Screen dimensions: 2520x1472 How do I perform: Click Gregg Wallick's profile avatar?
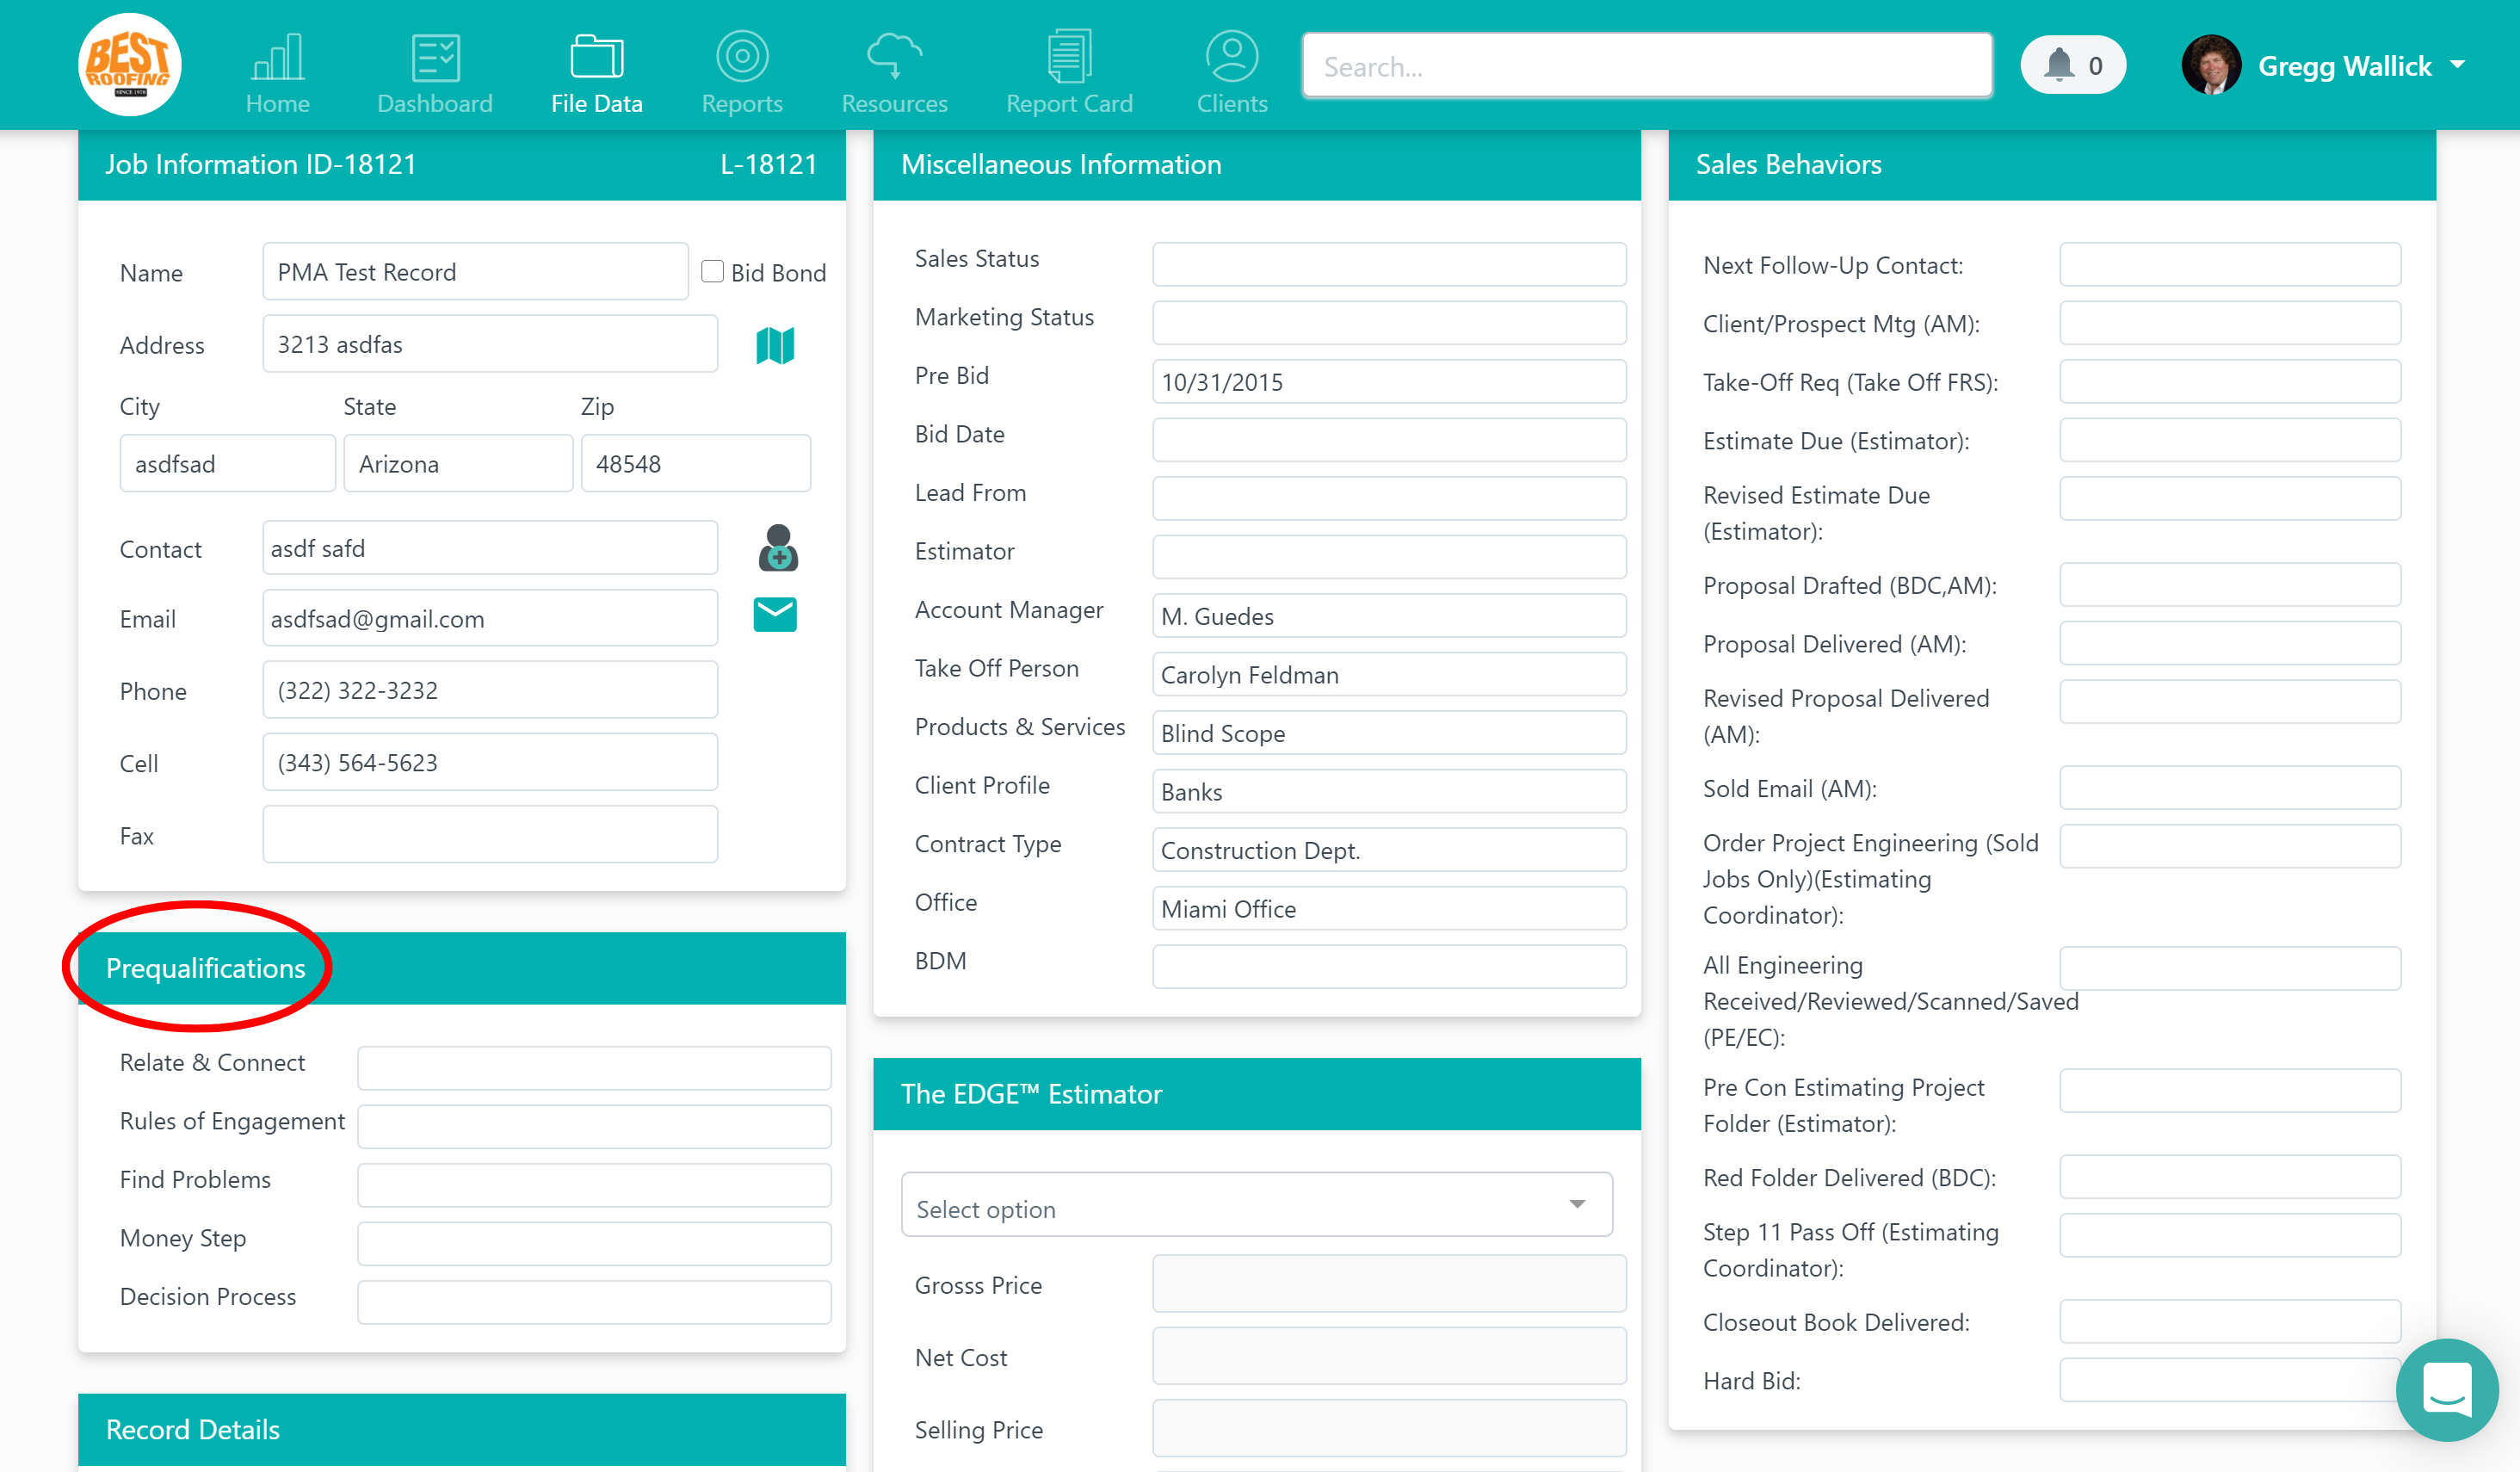(x=2211, y=65)
